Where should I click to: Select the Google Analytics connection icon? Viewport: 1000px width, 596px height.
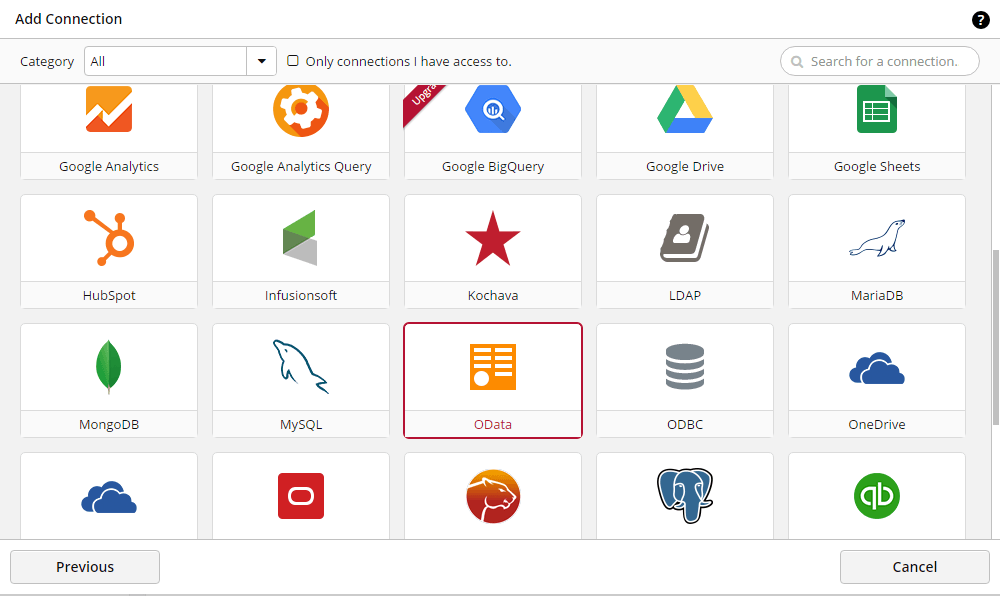(109, 109)
